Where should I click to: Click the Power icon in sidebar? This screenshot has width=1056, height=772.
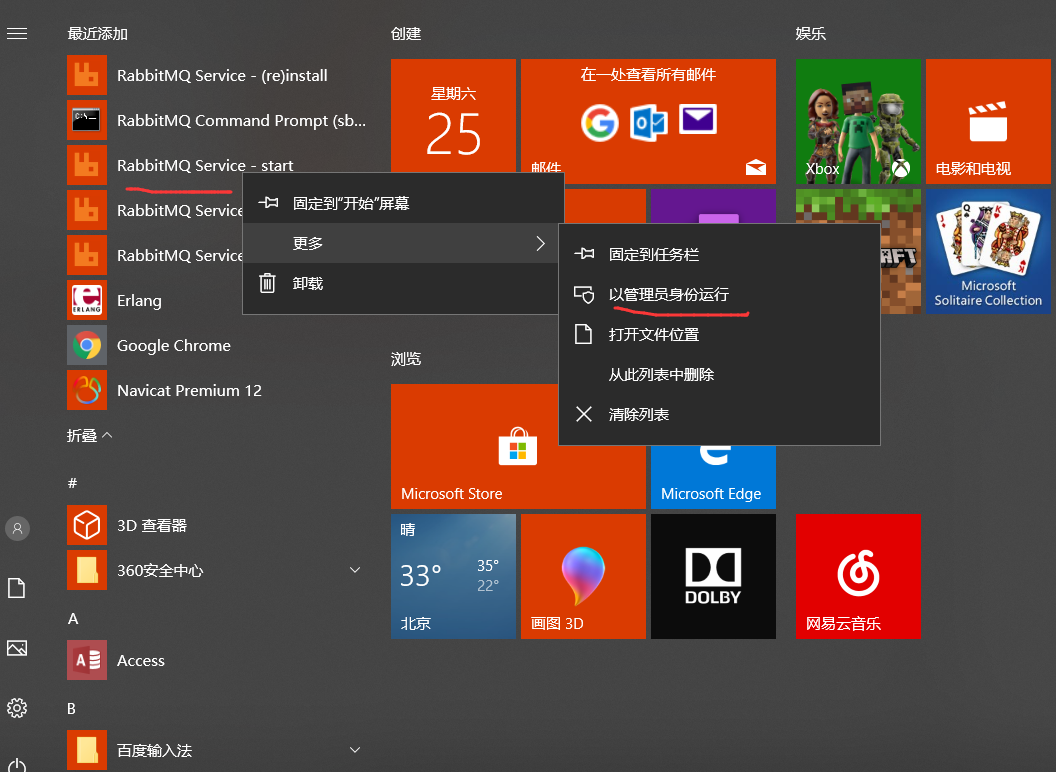(17, 766)
